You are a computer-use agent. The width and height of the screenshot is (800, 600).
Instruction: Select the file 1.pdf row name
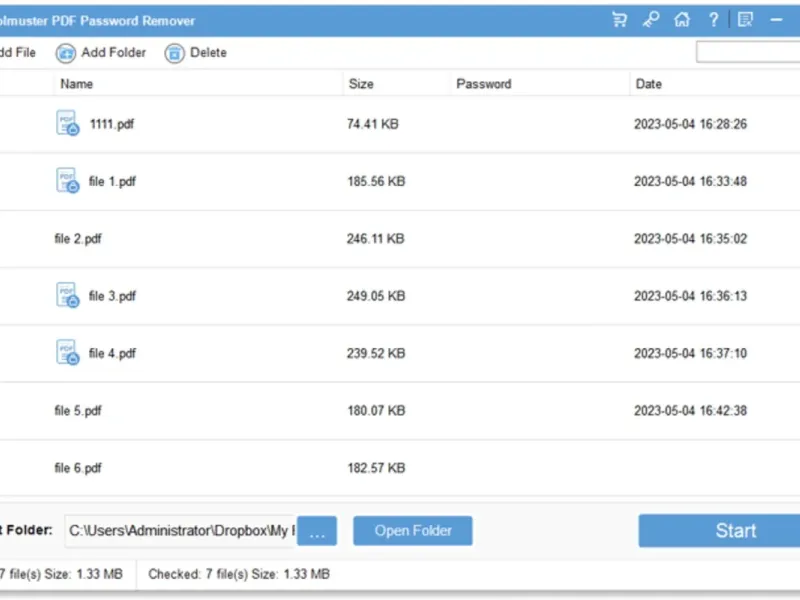click(112, 182)
